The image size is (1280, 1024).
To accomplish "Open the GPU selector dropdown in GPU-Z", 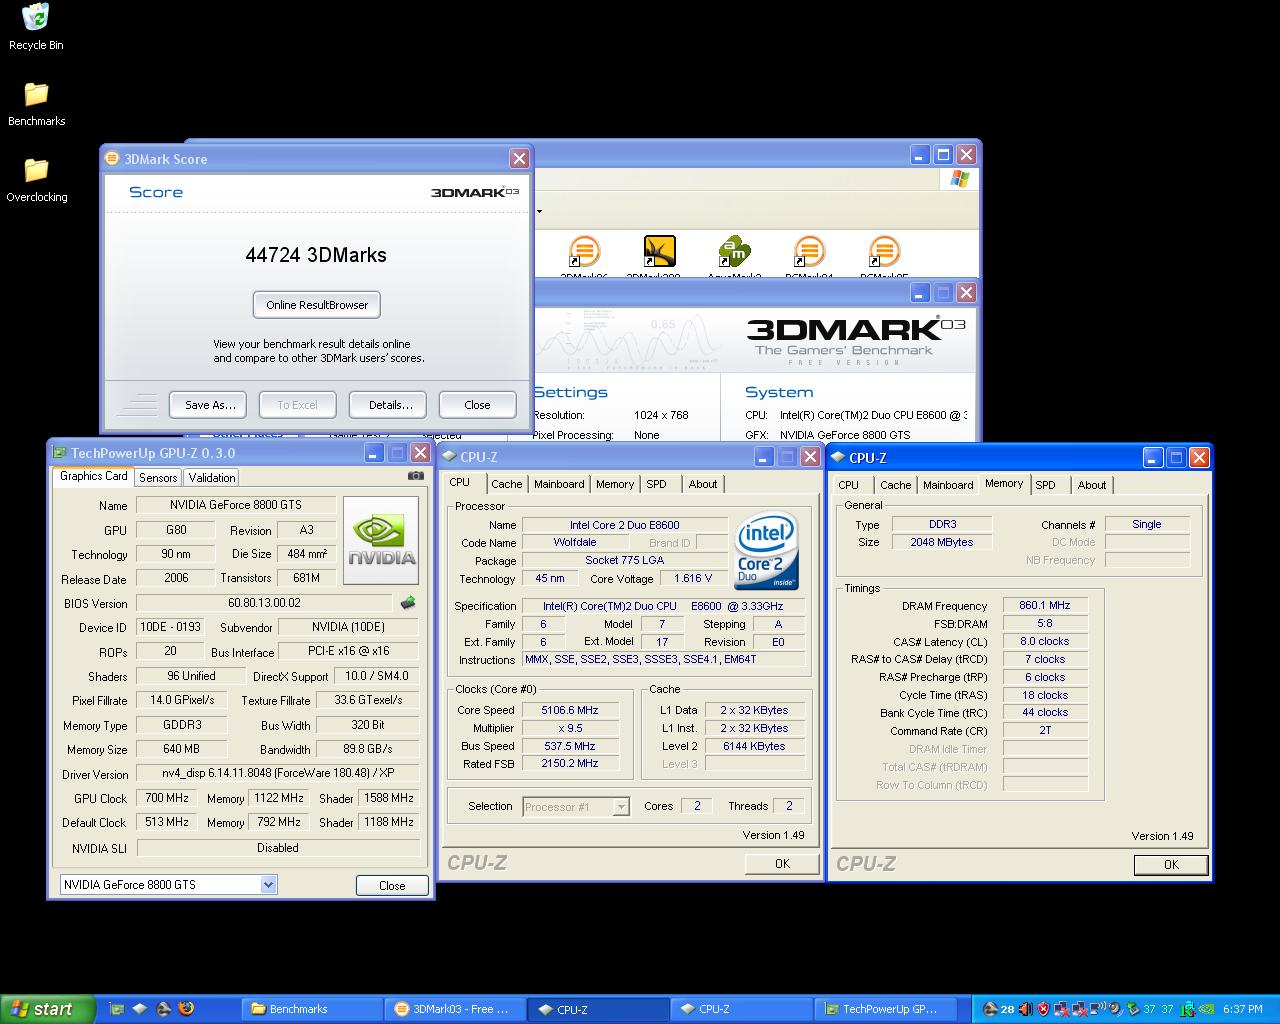I will click(268, 885).
